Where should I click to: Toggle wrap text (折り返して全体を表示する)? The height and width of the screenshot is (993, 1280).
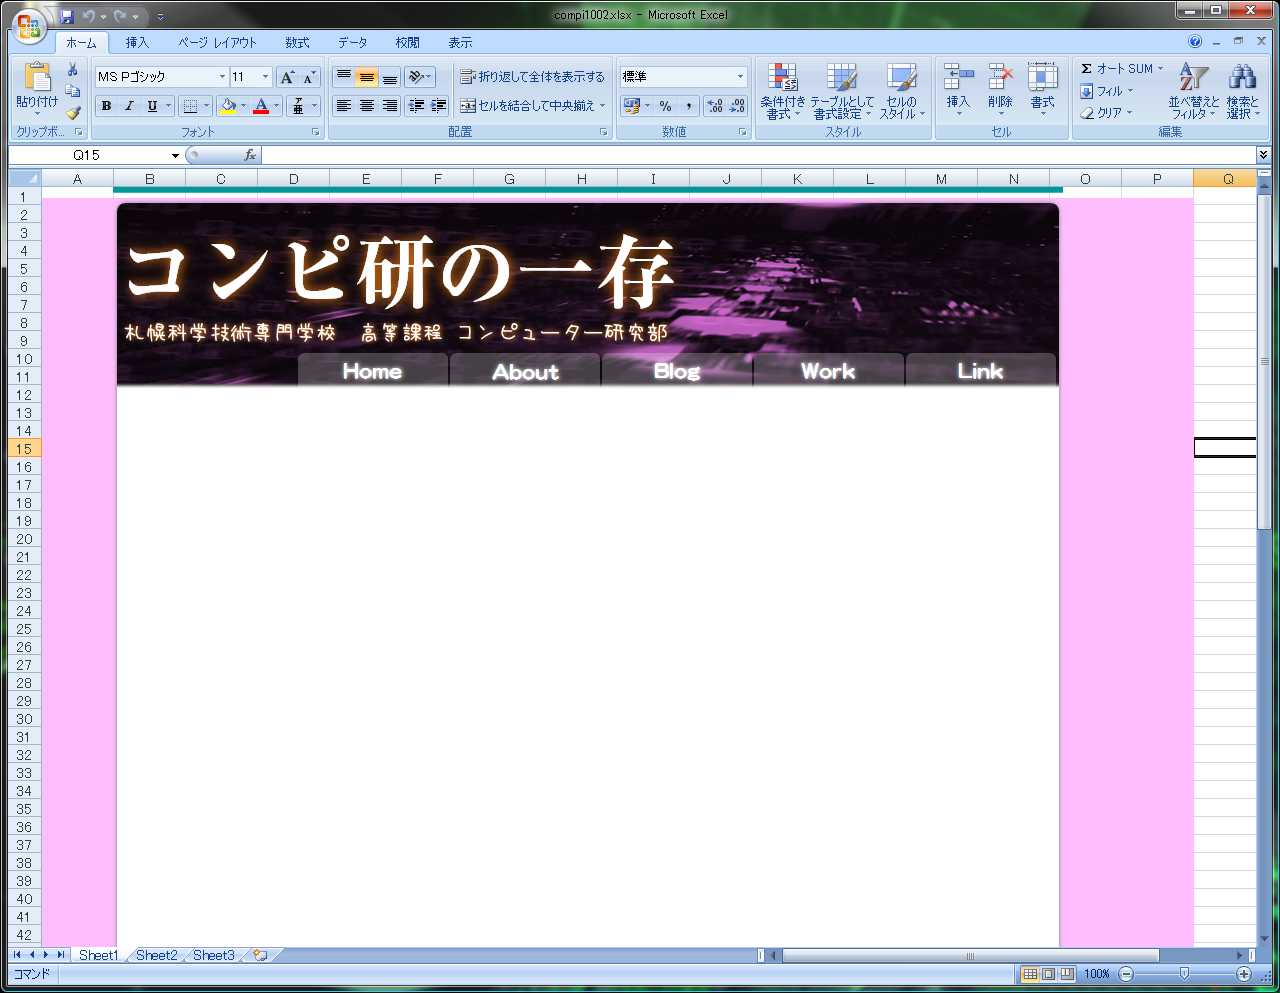coord(532,77)
